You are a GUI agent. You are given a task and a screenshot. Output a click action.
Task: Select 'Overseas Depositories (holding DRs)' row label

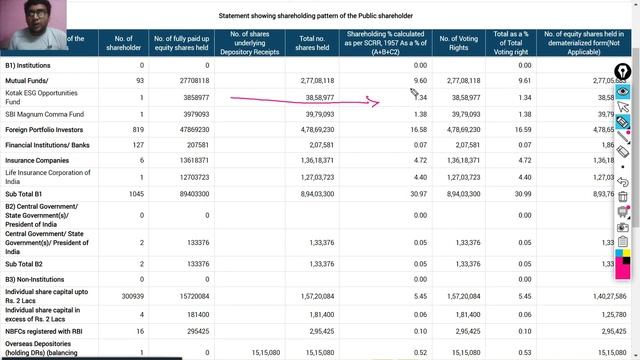tap(41, 348)
